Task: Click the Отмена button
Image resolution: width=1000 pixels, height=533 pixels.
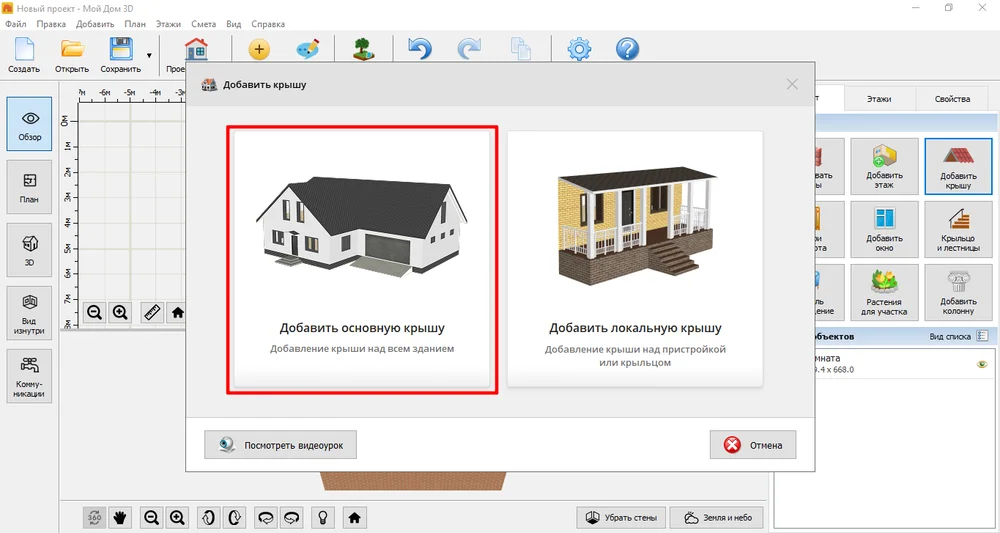Action: pyautogui.click(x=753, y=445)
